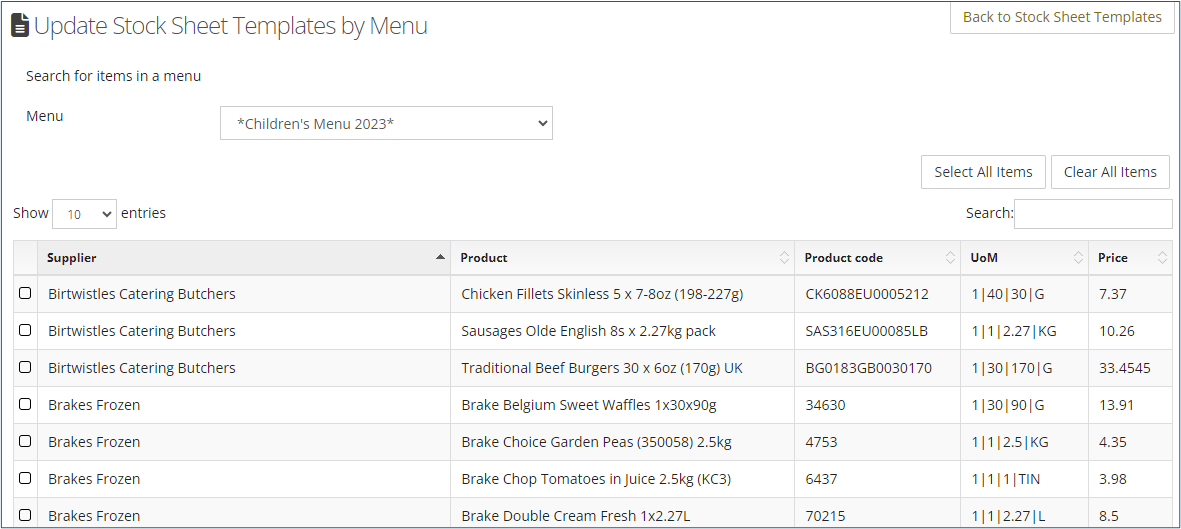Viewport: 1181px width, 529px height.
Task: Click UoM value 1|1|2.5|KG
Action: point(1010,442)
